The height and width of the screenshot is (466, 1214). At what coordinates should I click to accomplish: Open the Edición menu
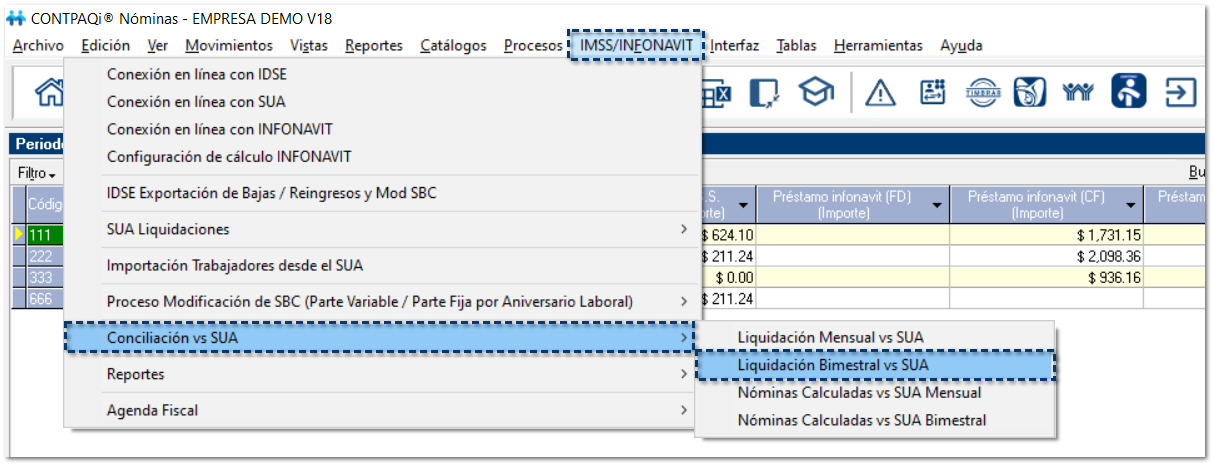pyautogui.click(x=106, y=45)
